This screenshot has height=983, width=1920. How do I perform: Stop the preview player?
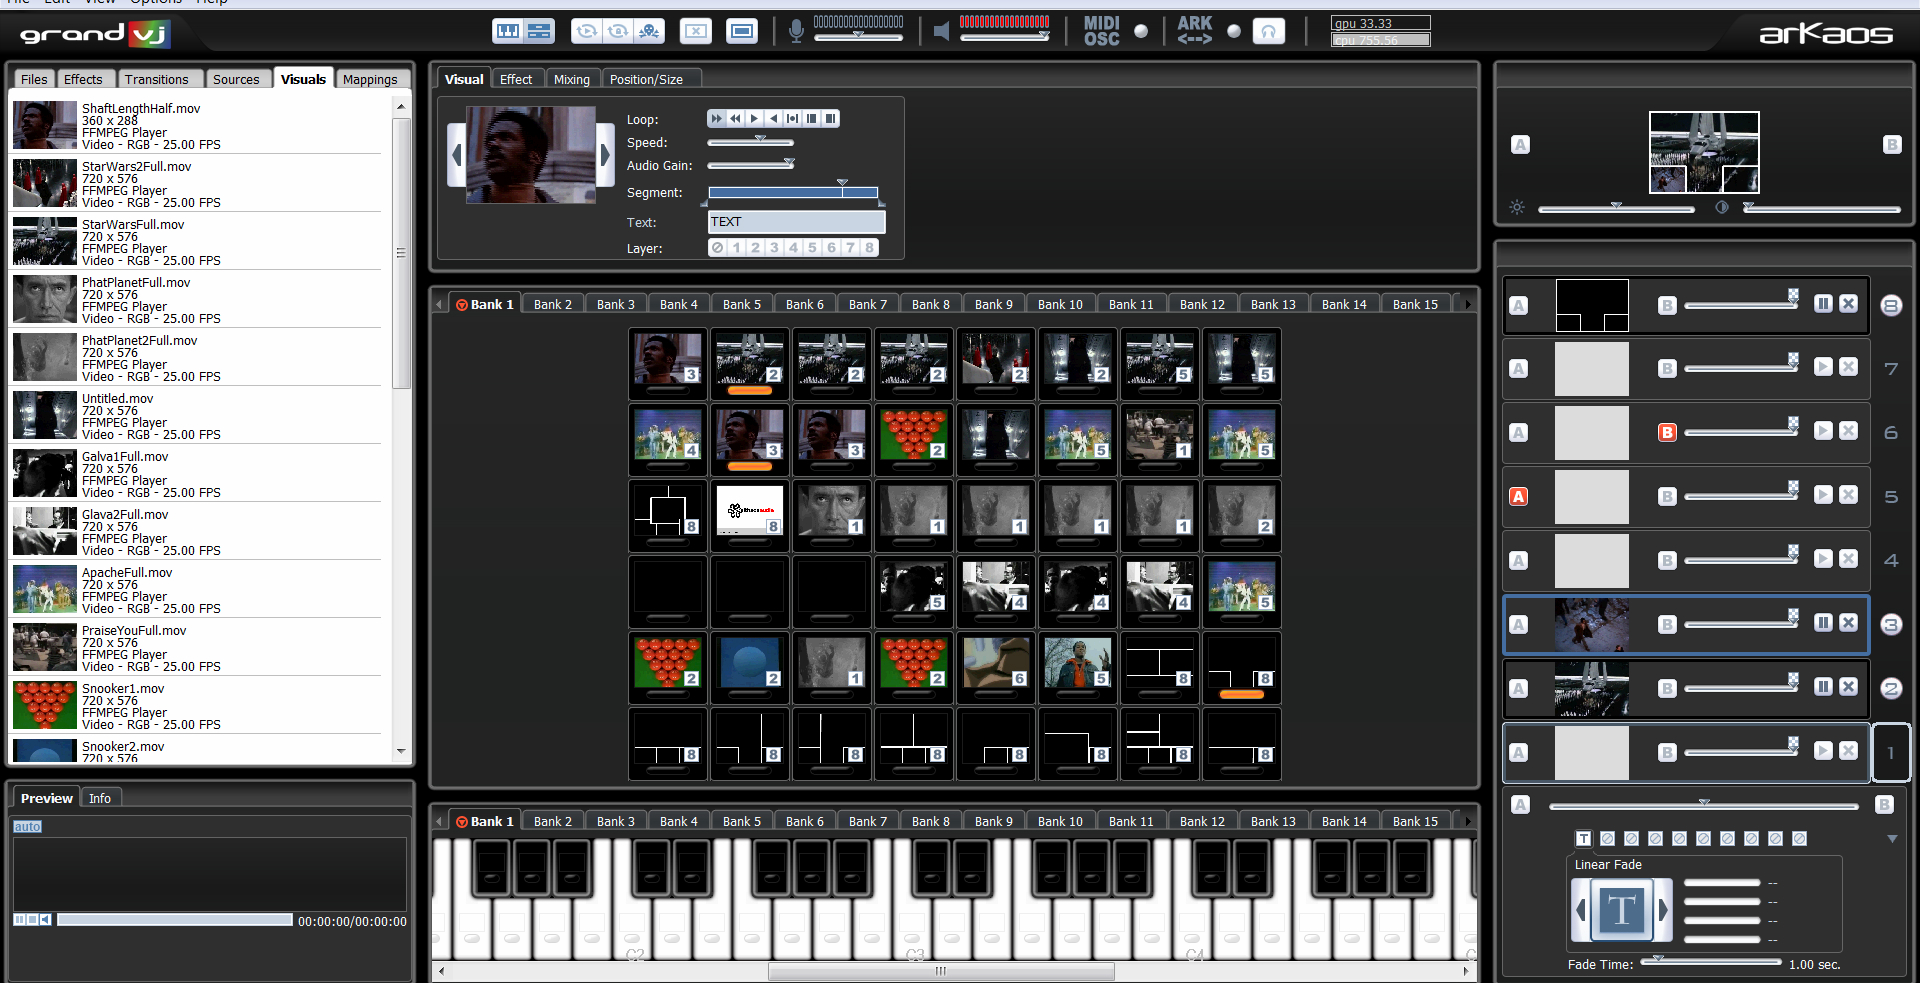click(x=32, y=919)
